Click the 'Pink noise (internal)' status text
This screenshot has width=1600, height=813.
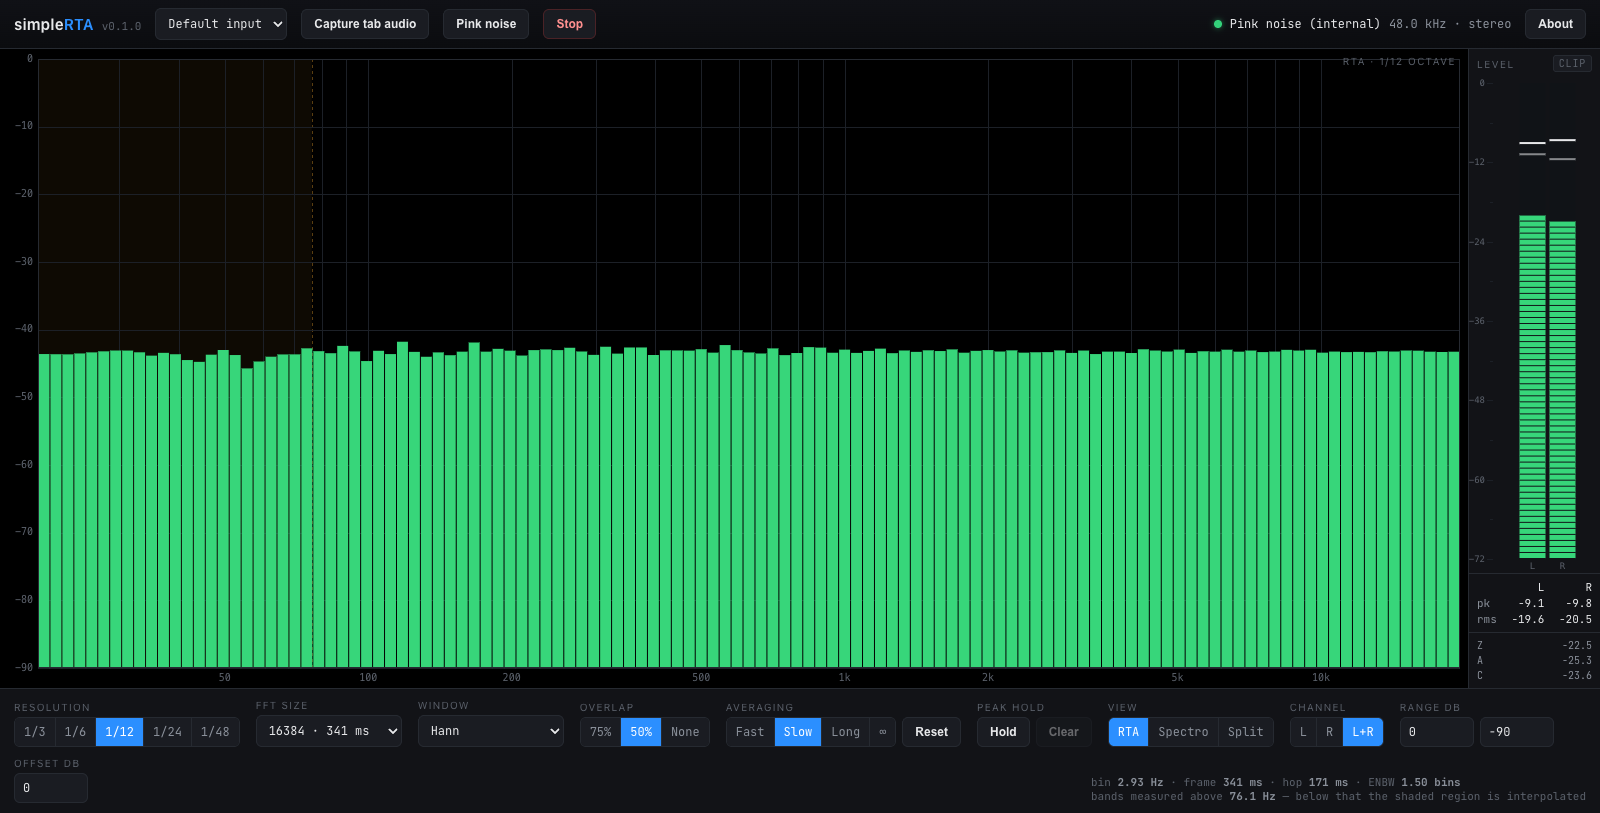pyautogui.click(x=1304, y=24)
